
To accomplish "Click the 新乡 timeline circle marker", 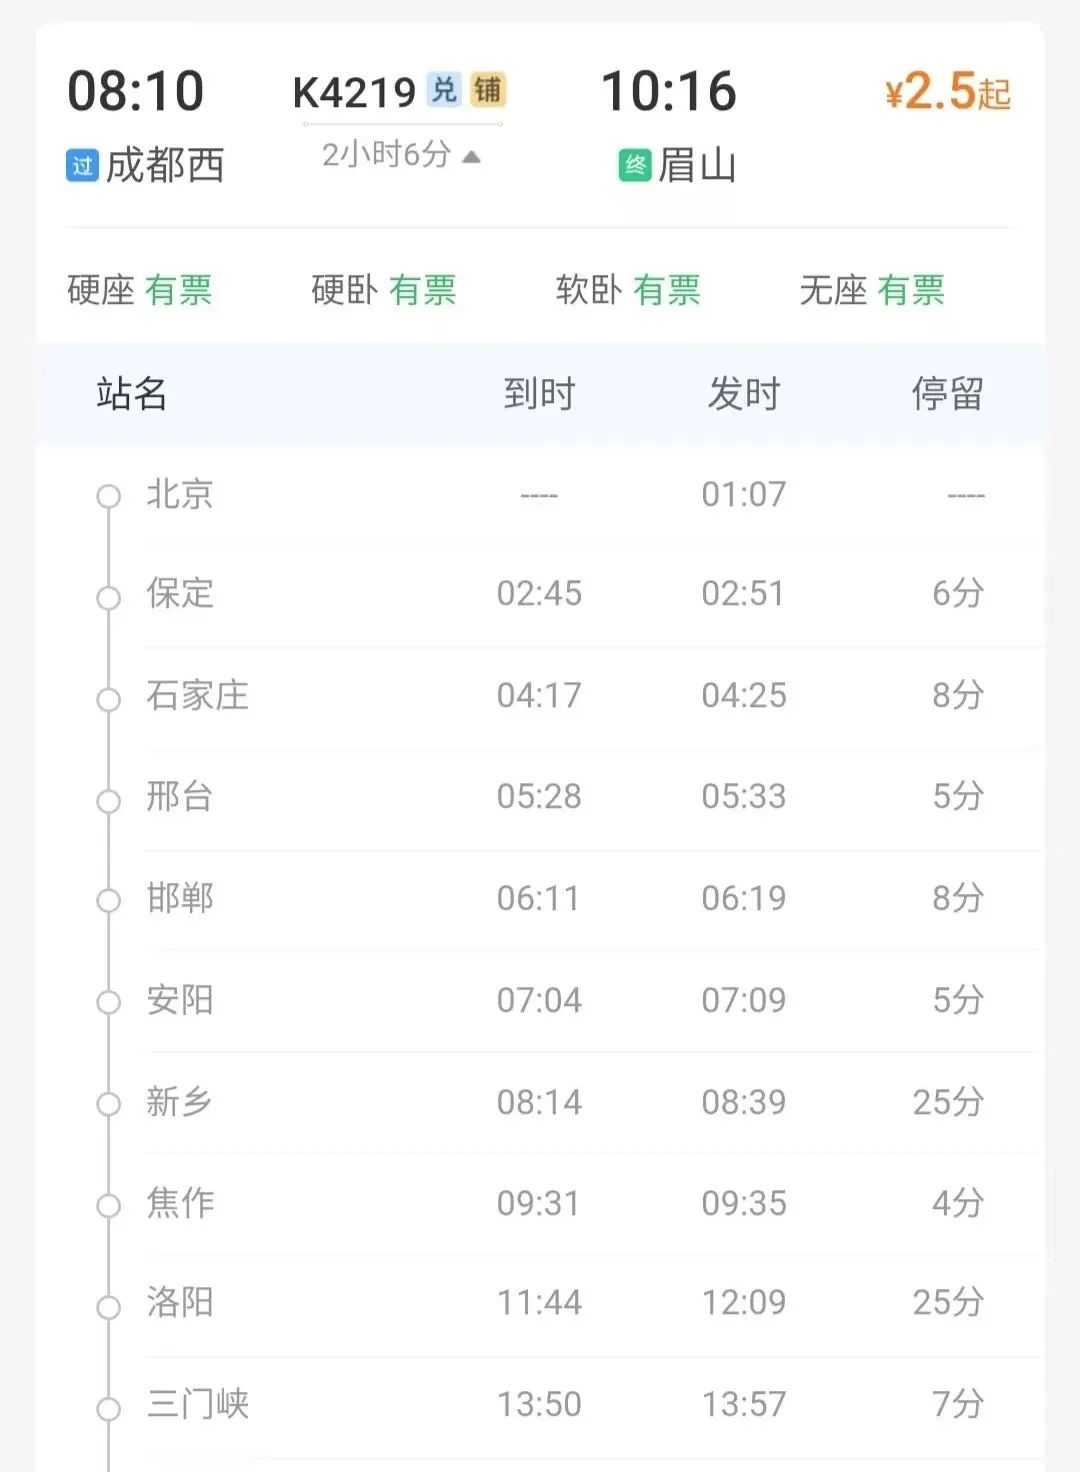I will [108, 1104].
